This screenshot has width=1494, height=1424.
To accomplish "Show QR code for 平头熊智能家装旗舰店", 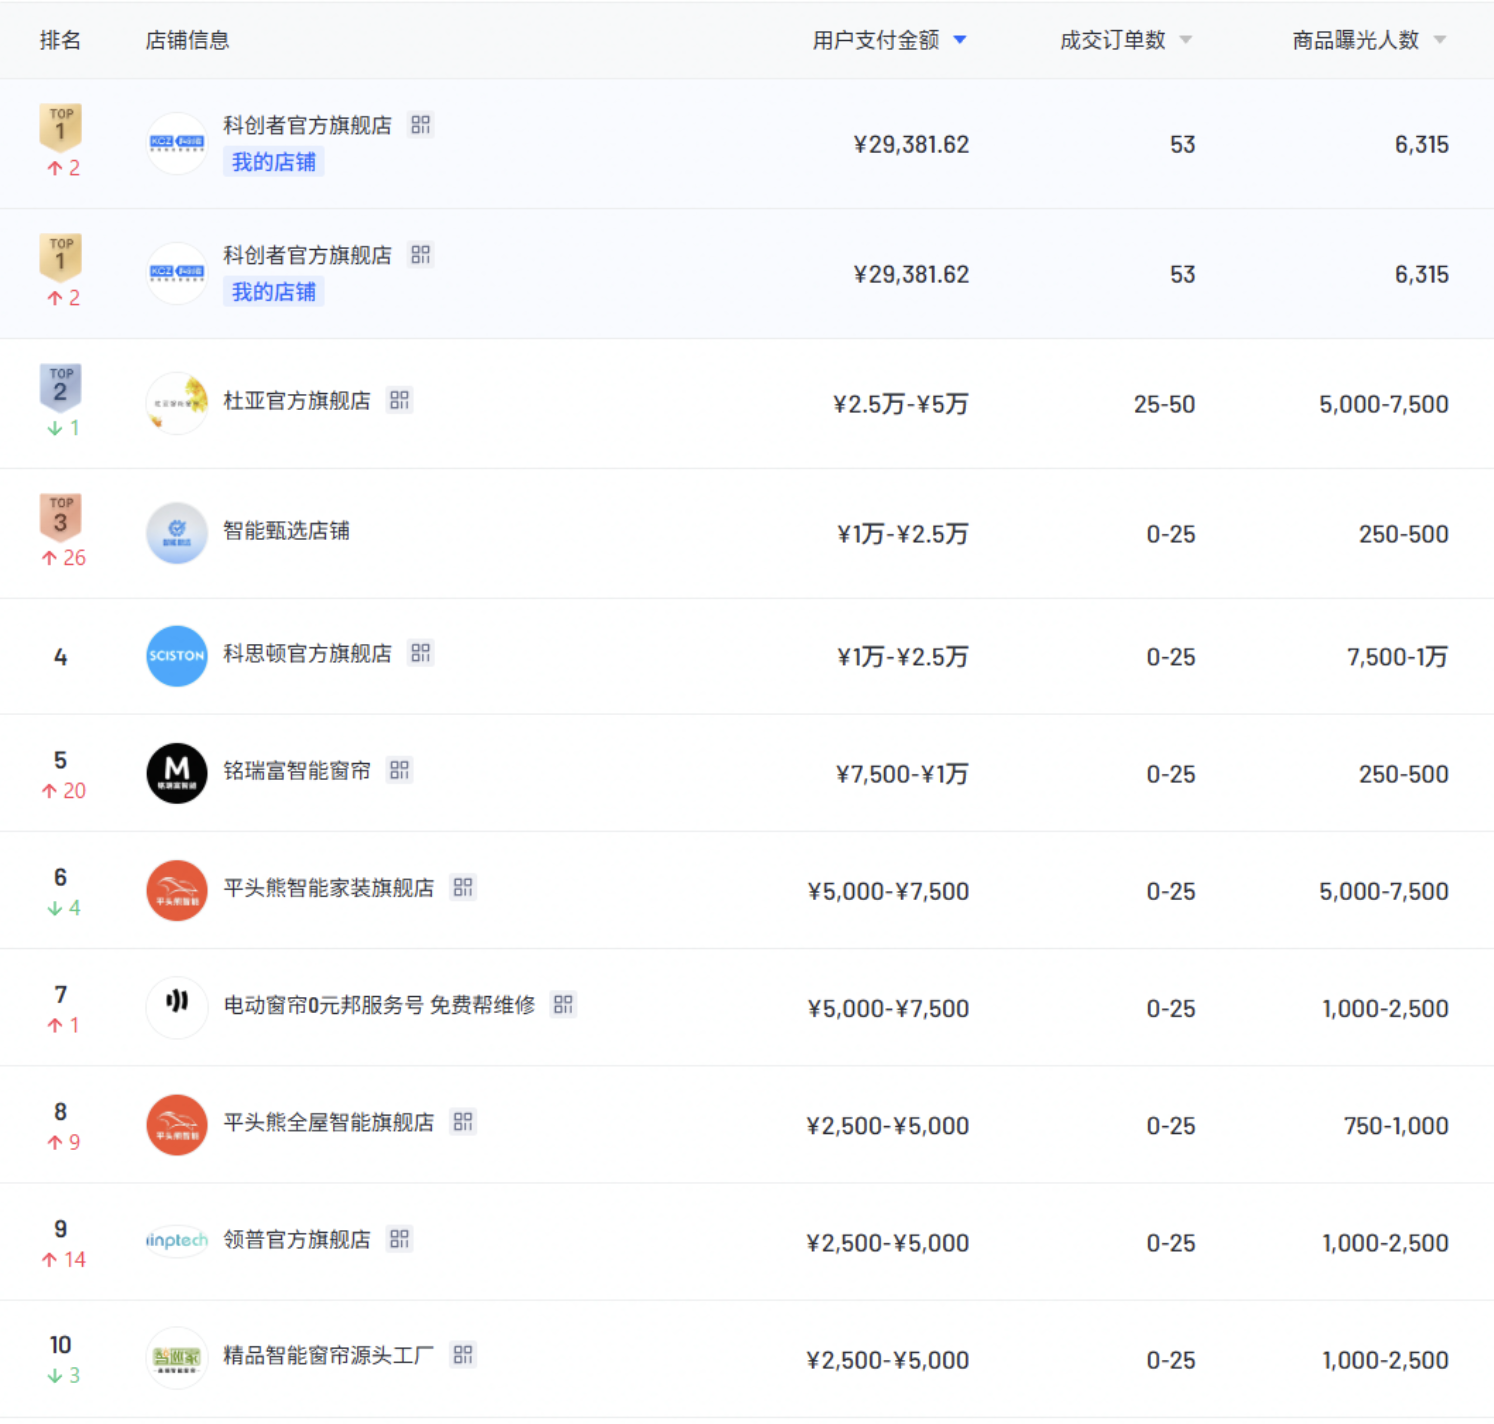I will click(x=462, y=888).
